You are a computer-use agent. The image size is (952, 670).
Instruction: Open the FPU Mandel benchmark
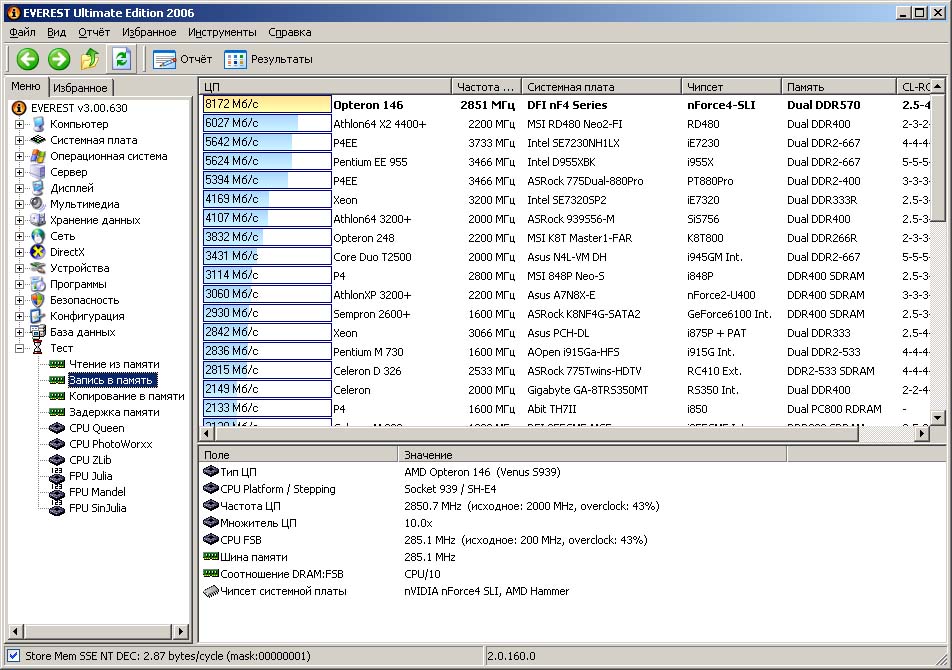(x=97, y=492)
